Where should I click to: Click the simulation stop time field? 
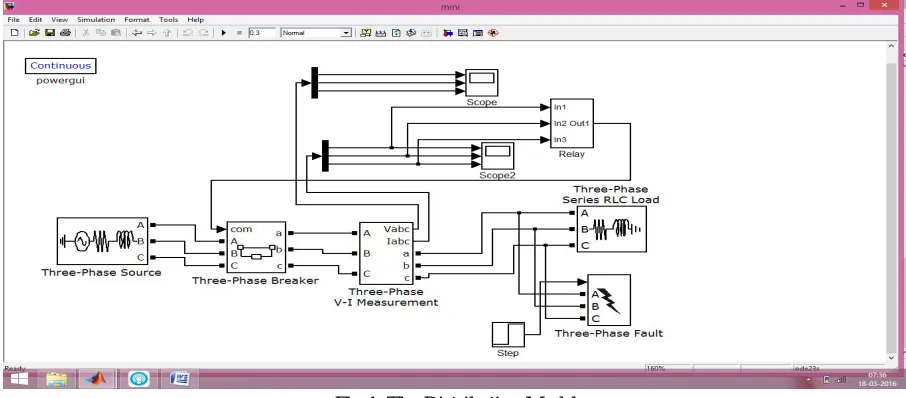tap(262, 33)
